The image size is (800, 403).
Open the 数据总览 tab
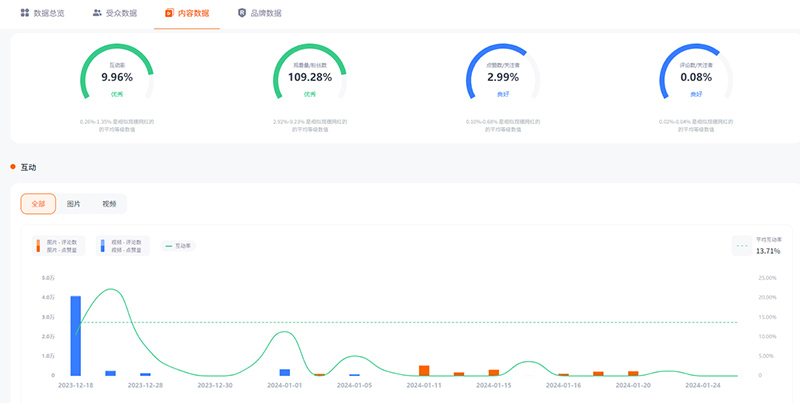click(48, 13)
